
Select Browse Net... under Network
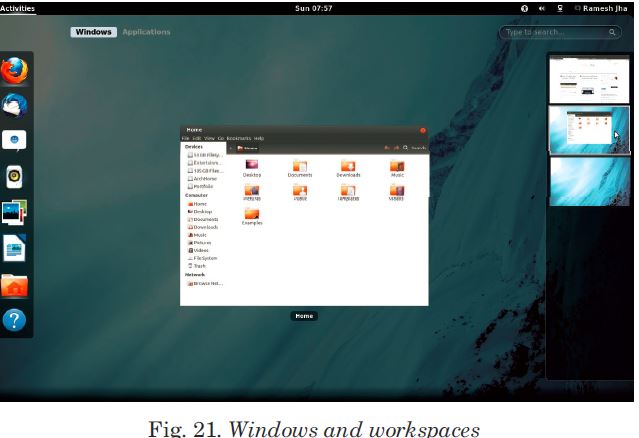point(205,283)
